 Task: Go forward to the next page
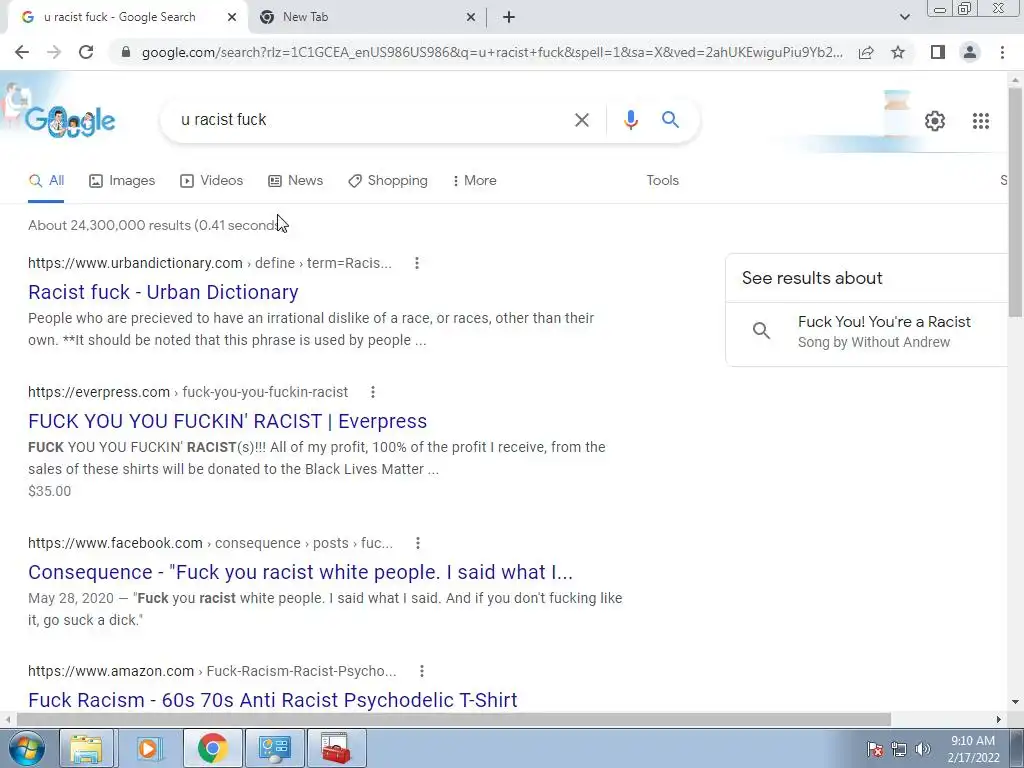54,52
